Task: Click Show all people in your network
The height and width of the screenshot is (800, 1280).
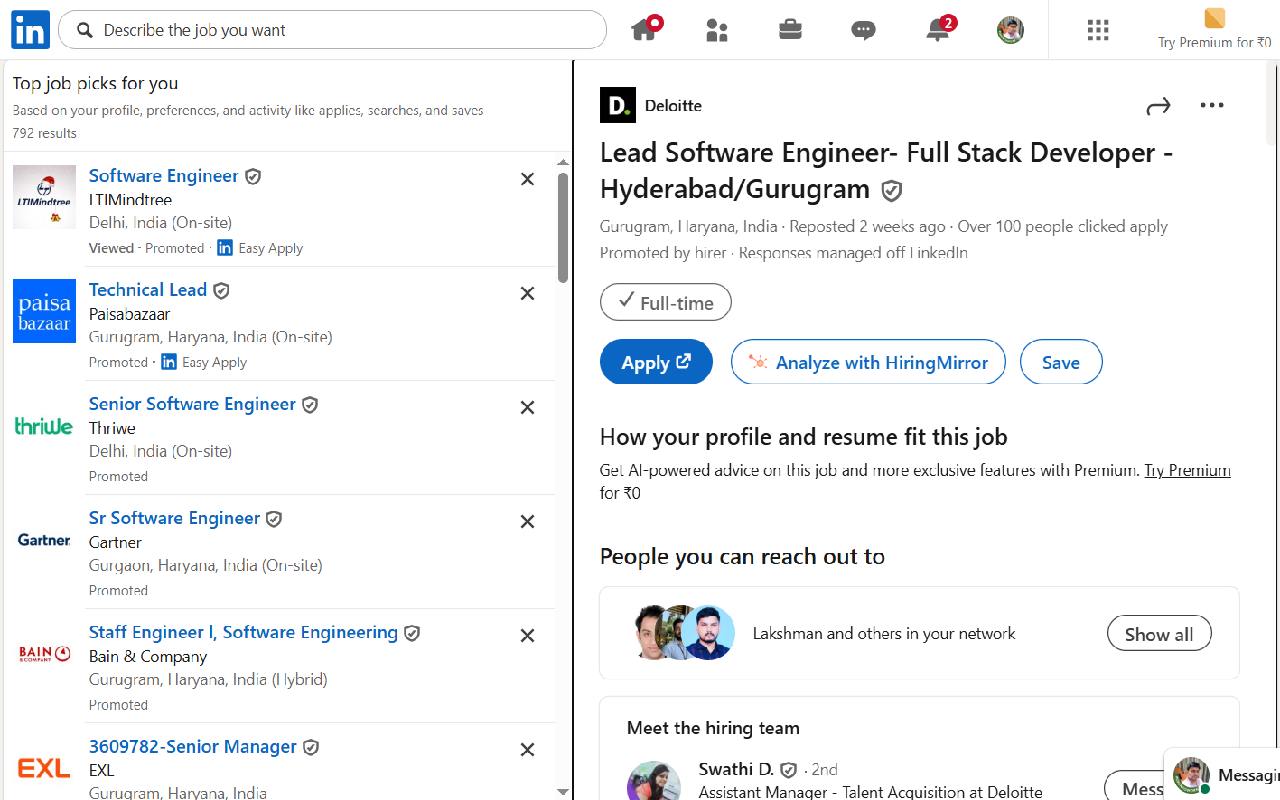Action: coord(1158,632)
